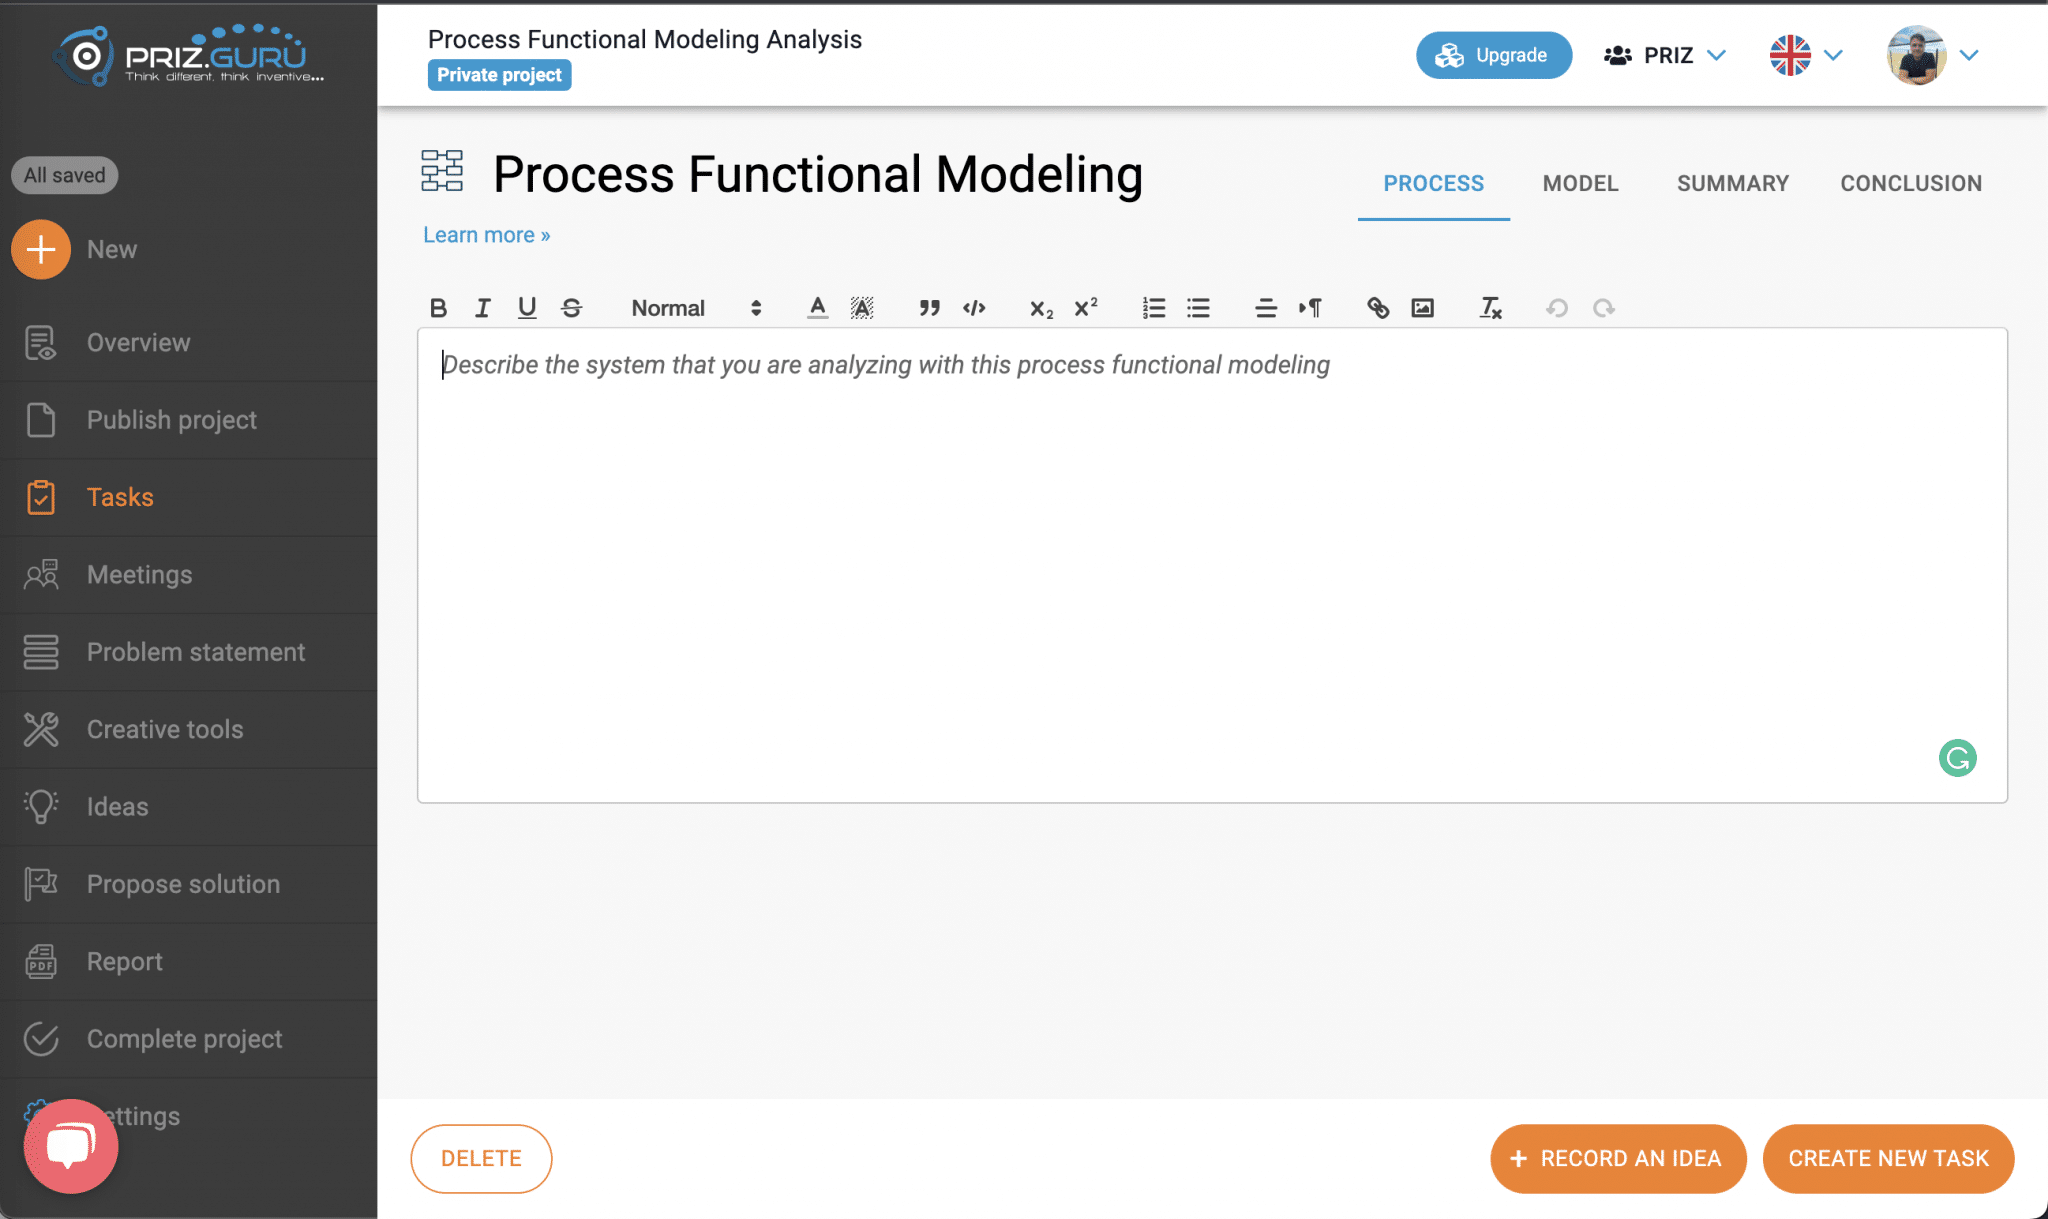
Task: Insert a blockquote using the quote icon
Action: [x=929, y=308]
